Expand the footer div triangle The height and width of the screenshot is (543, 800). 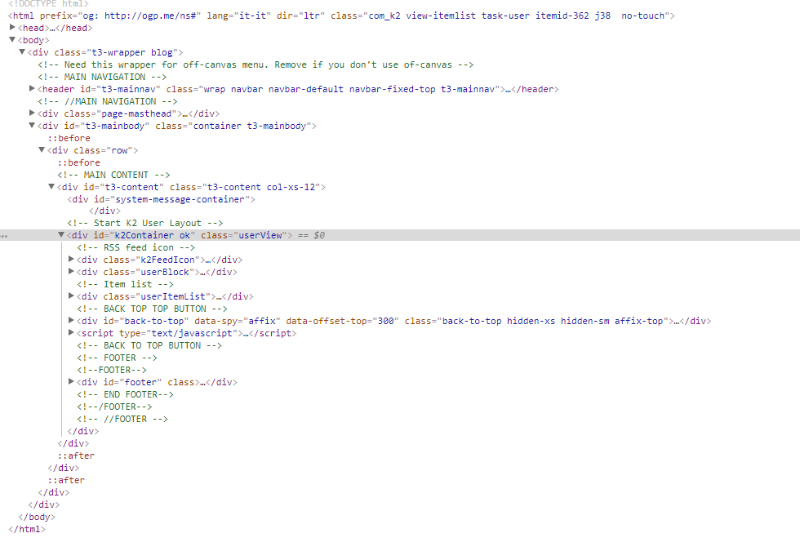click(71, 382)
